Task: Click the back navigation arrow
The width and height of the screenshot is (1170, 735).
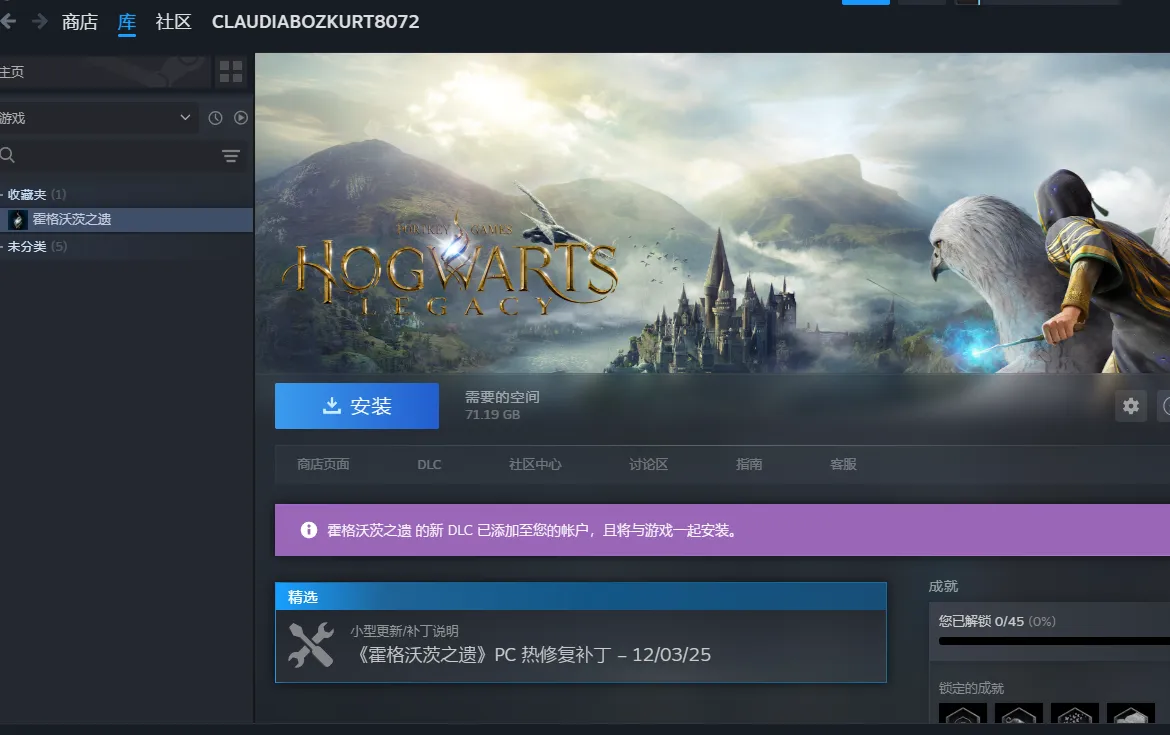Action: [9, 21]
